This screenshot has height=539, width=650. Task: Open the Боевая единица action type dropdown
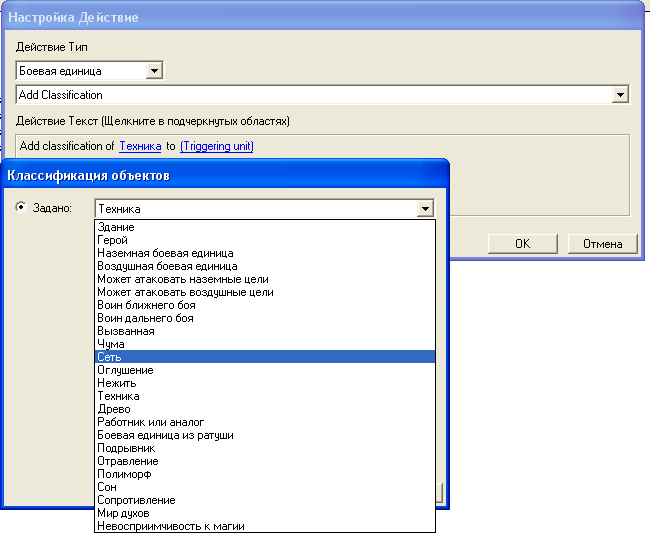coord(154,71)
